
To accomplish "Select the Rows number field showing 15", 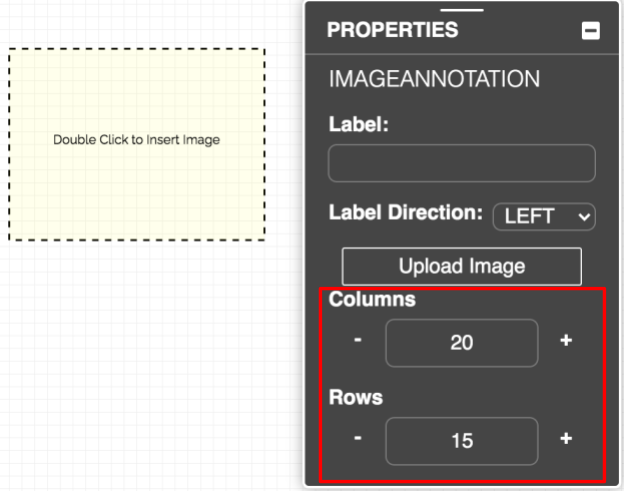I will pos(461,440).
